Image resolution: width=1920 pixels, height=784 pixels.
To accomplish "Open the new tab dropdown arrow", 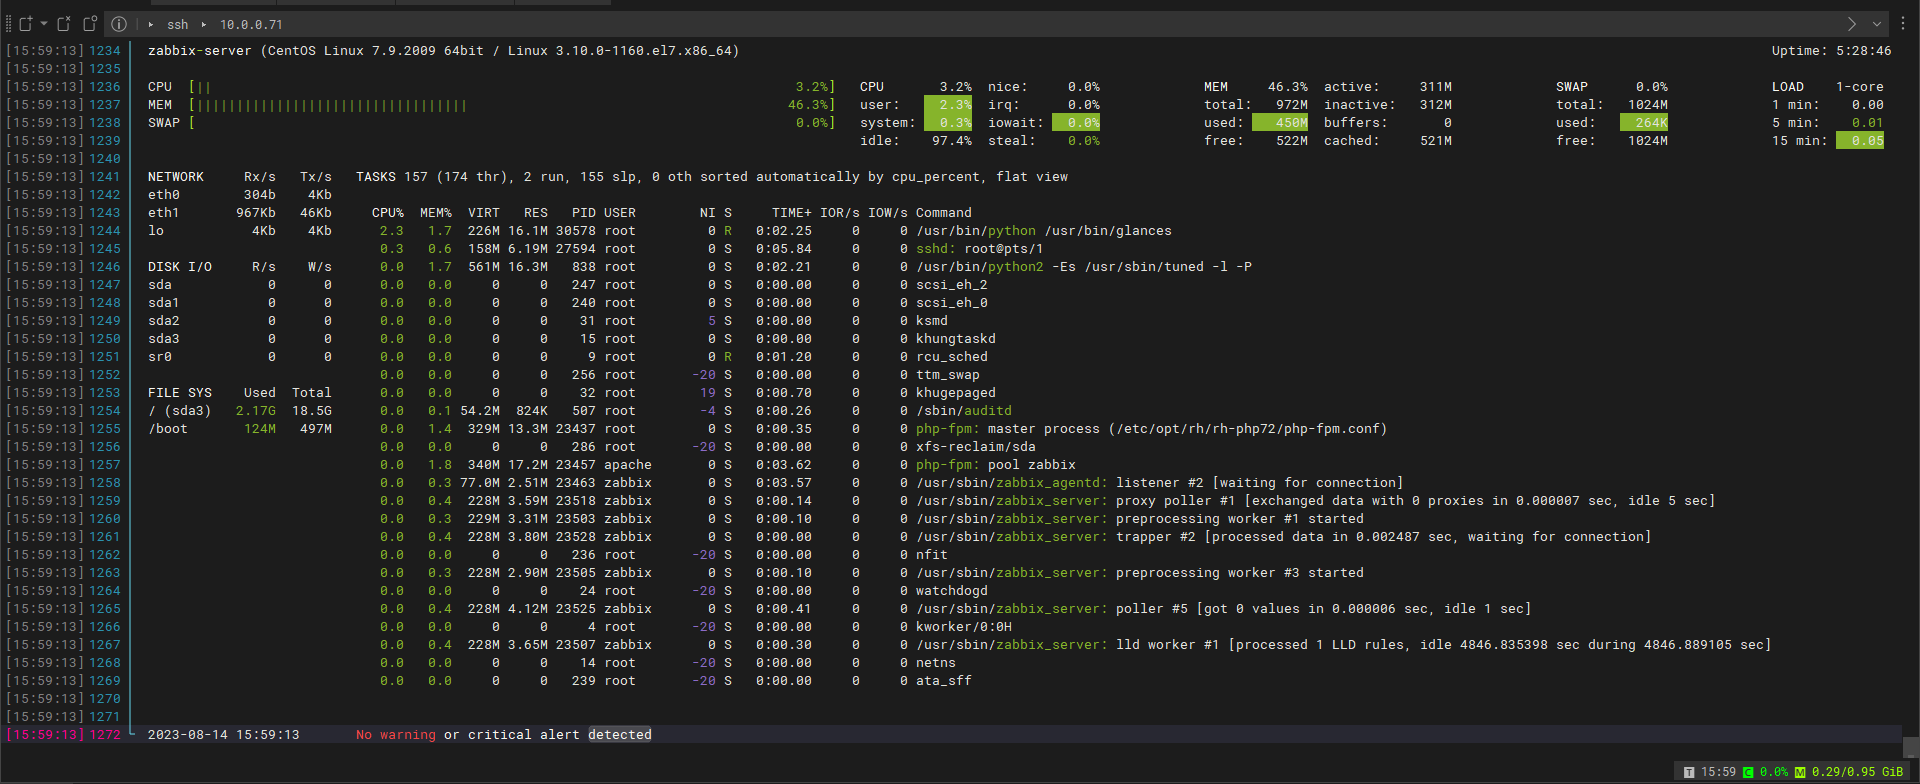I will pyautogui.click(x=44, y=24).
